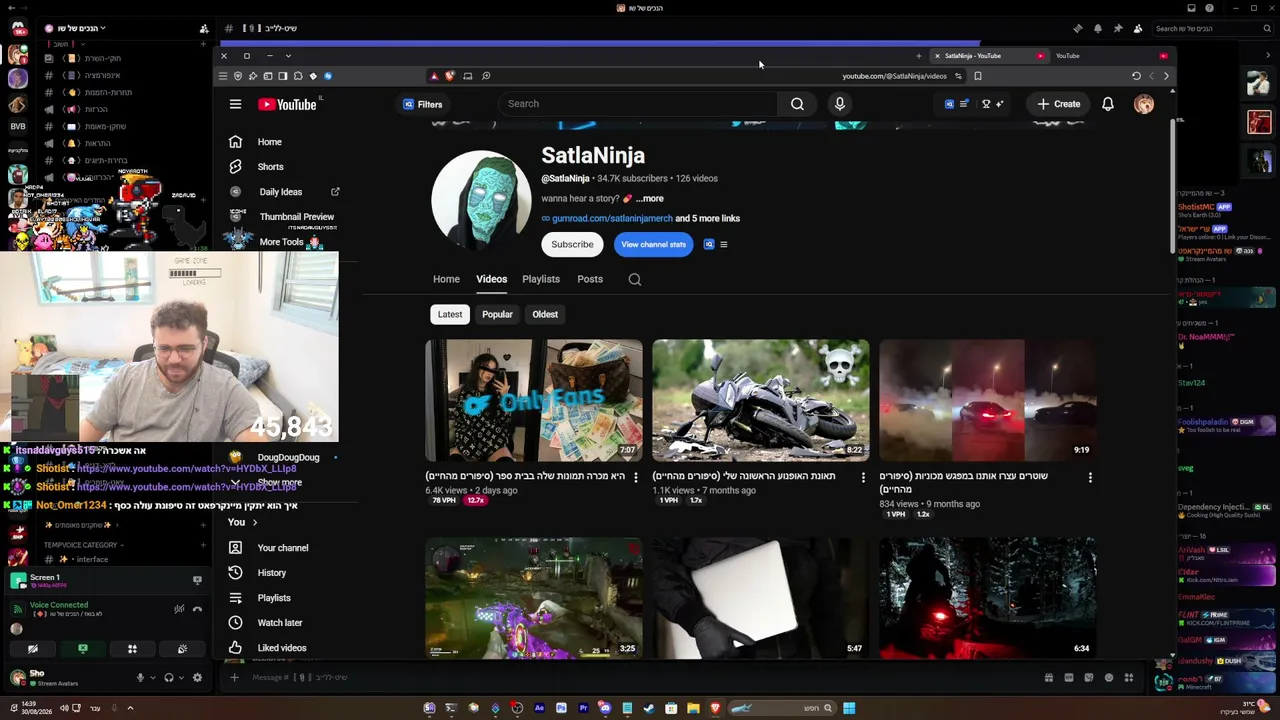Toggle Discord noise suppression icon
The image size is (1280, 720).
click(179, 609)
